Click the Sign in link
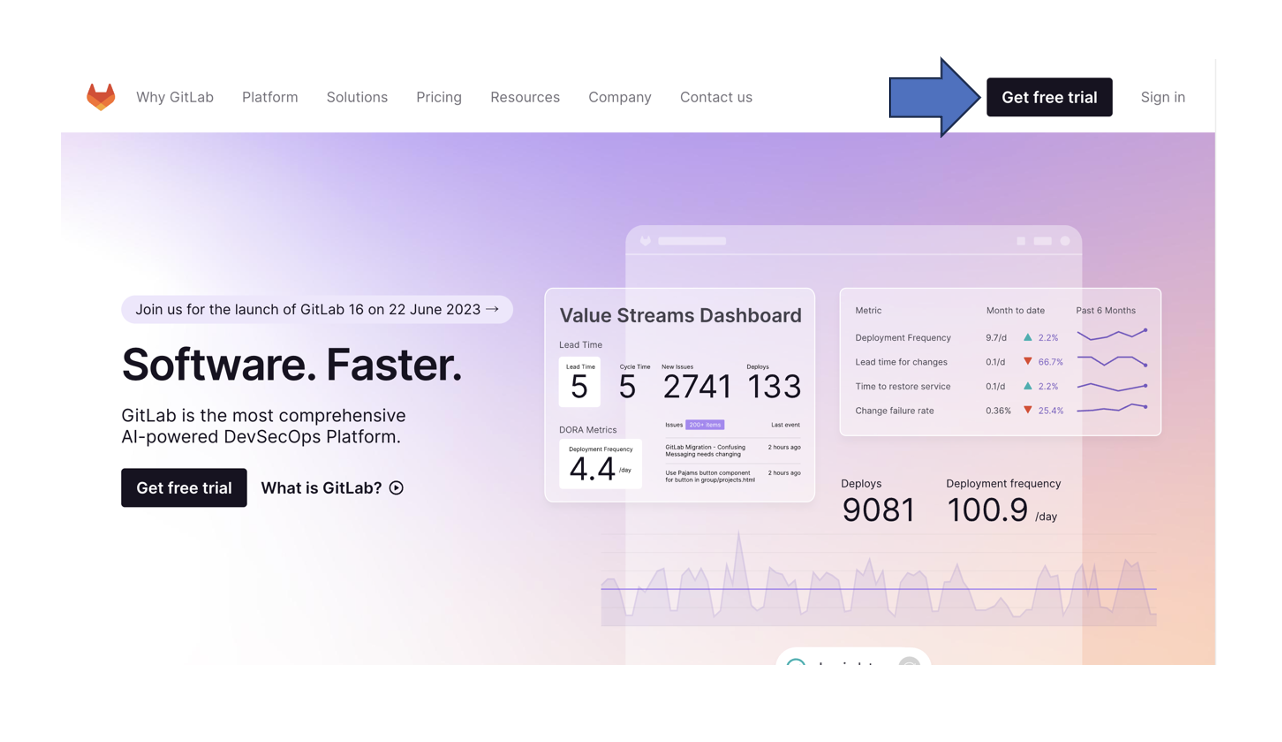 [1163, 97]
